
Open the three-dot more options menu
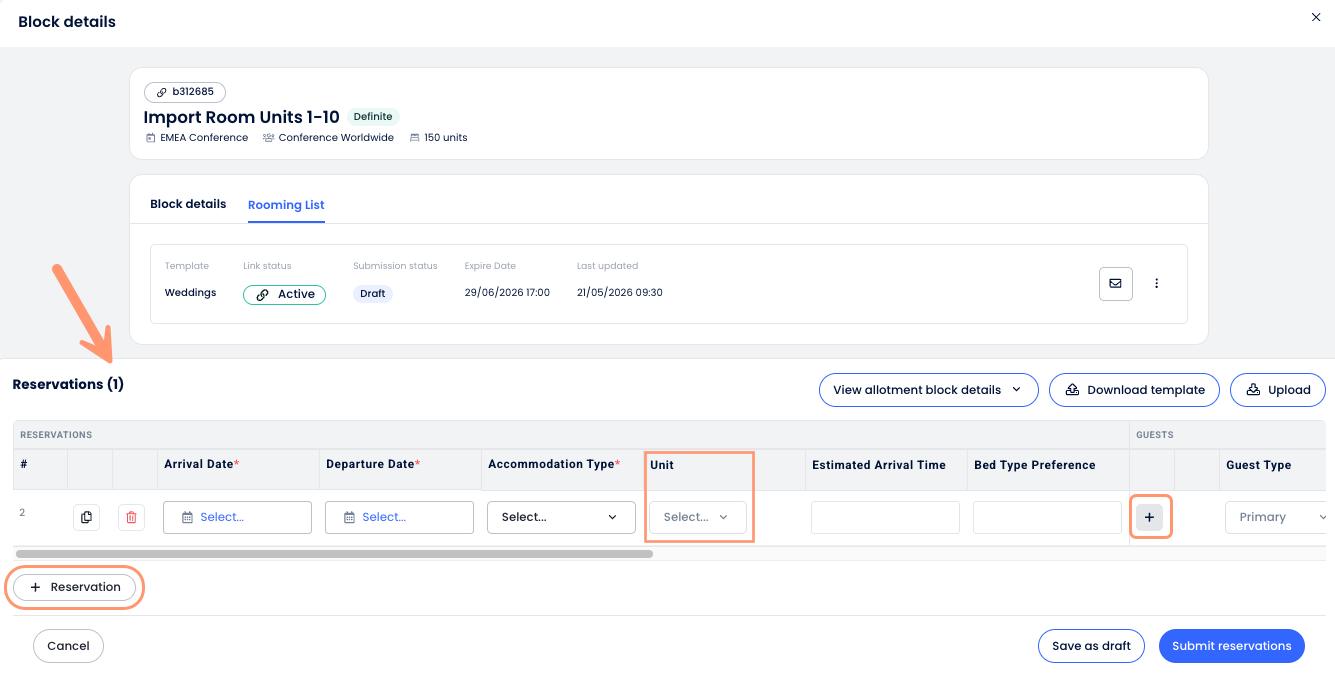tap(1157, 283)
